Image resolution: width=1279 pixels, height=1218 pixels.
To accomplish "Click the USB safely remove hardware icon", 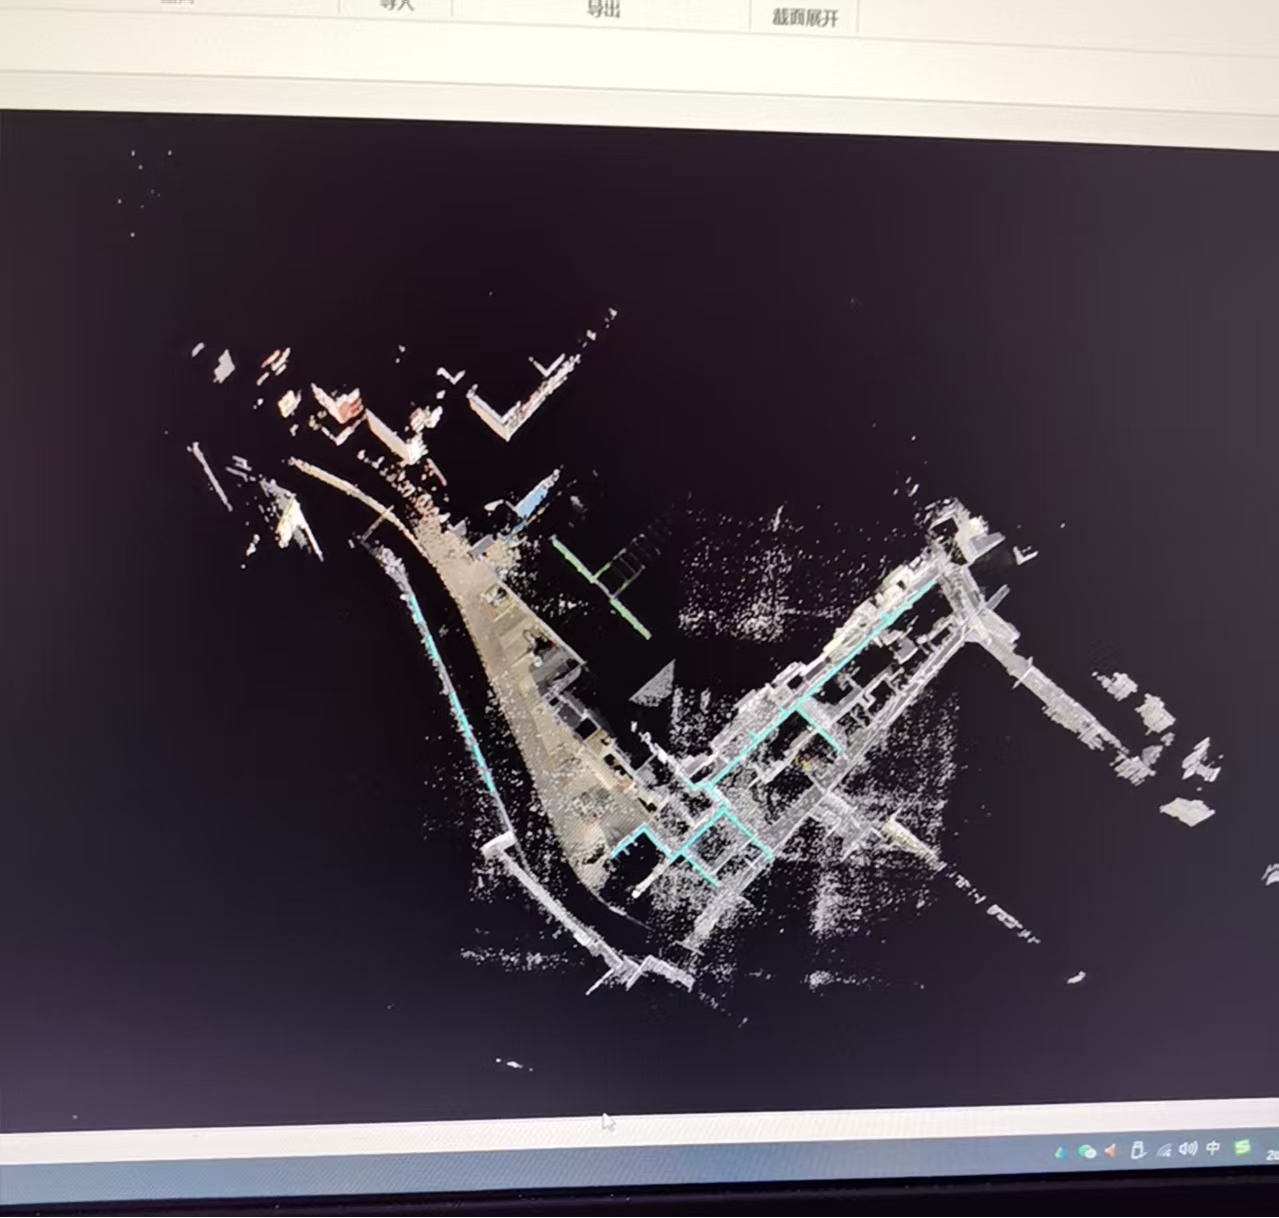I will [1137, 1150].
